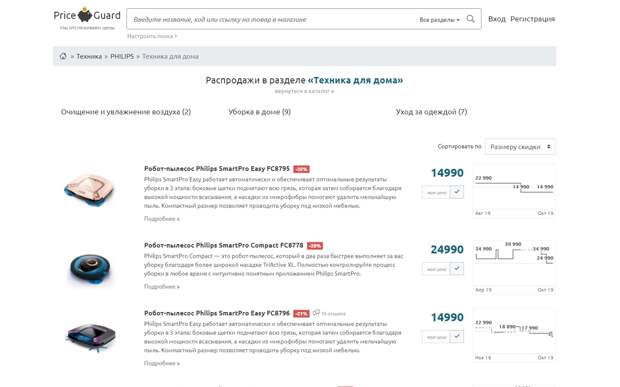This screenshot has height=387, width=620.
Task: Click the FC8796 robot vacuum thumbnail
Action: click(x=91, y=337)
